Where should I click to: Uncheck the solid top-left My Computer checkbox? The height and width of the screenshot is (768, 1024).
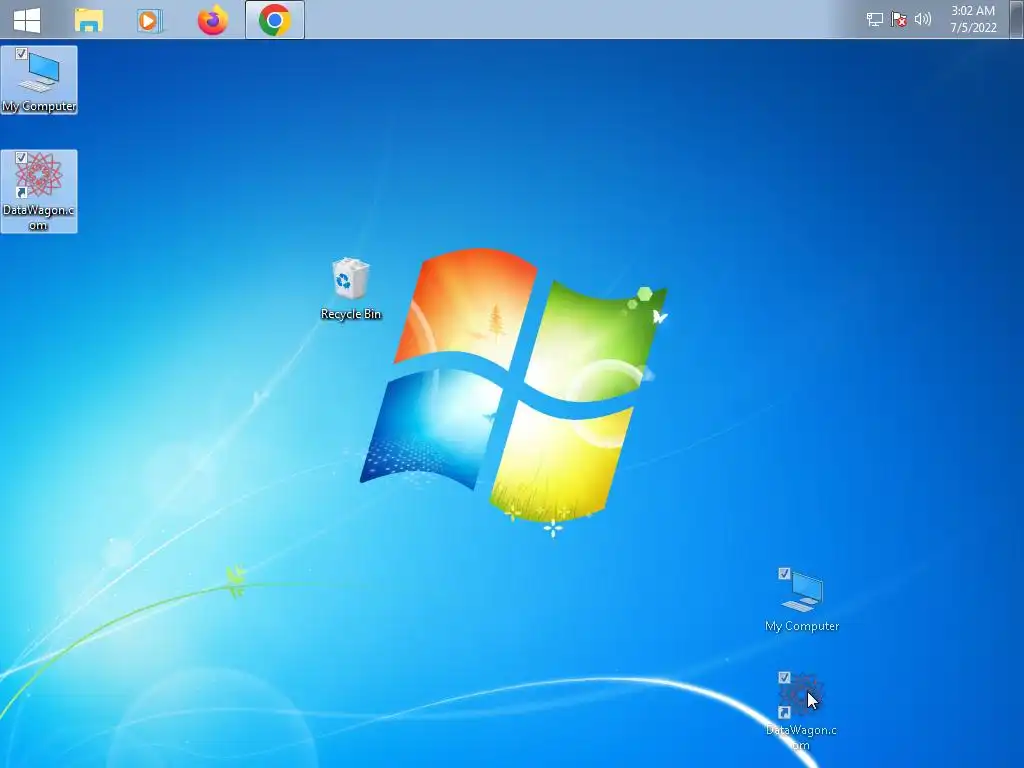point(21,54)
